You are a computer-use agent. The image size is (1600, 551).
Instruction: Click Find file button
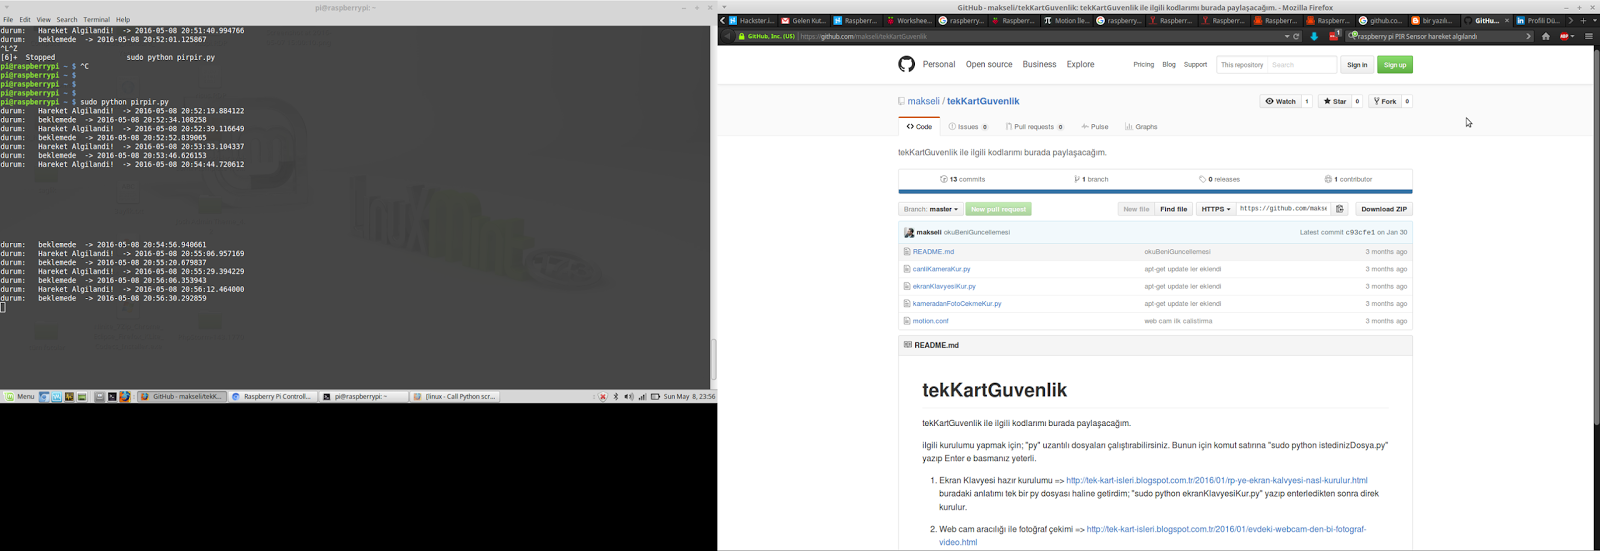click(1174, 209)
